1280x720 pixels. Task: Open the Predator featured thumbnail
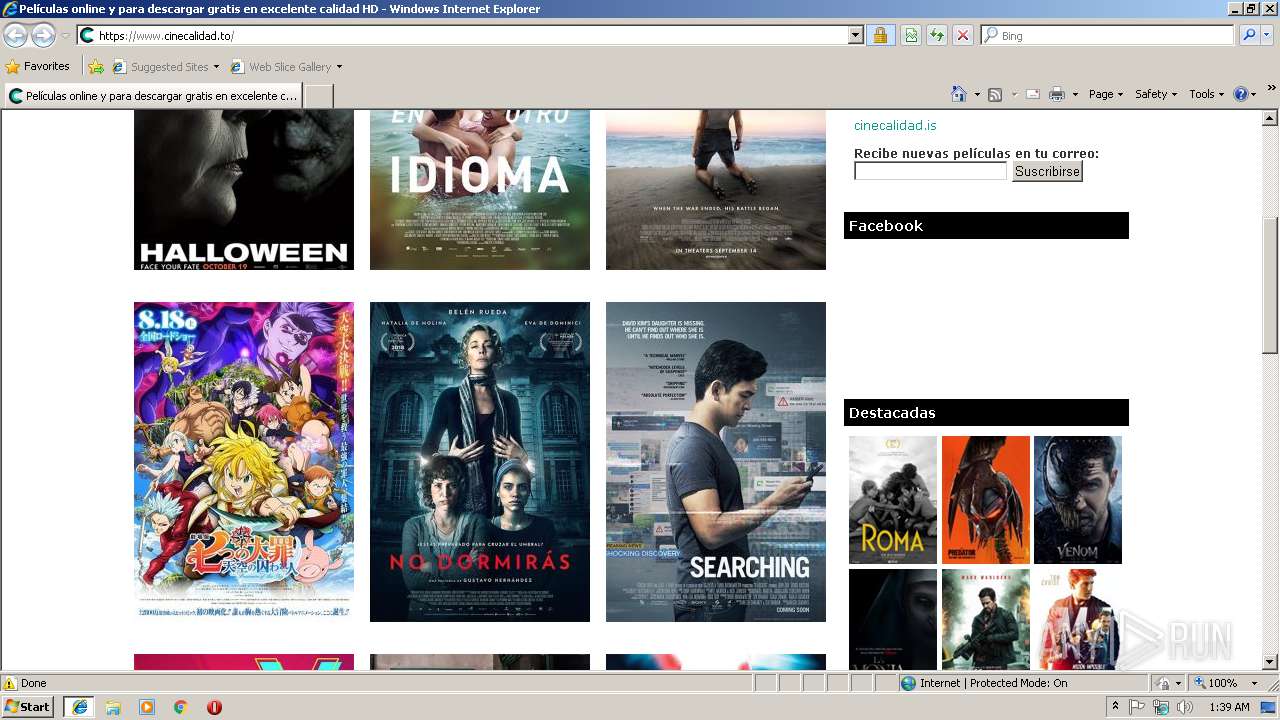[986, 500]
